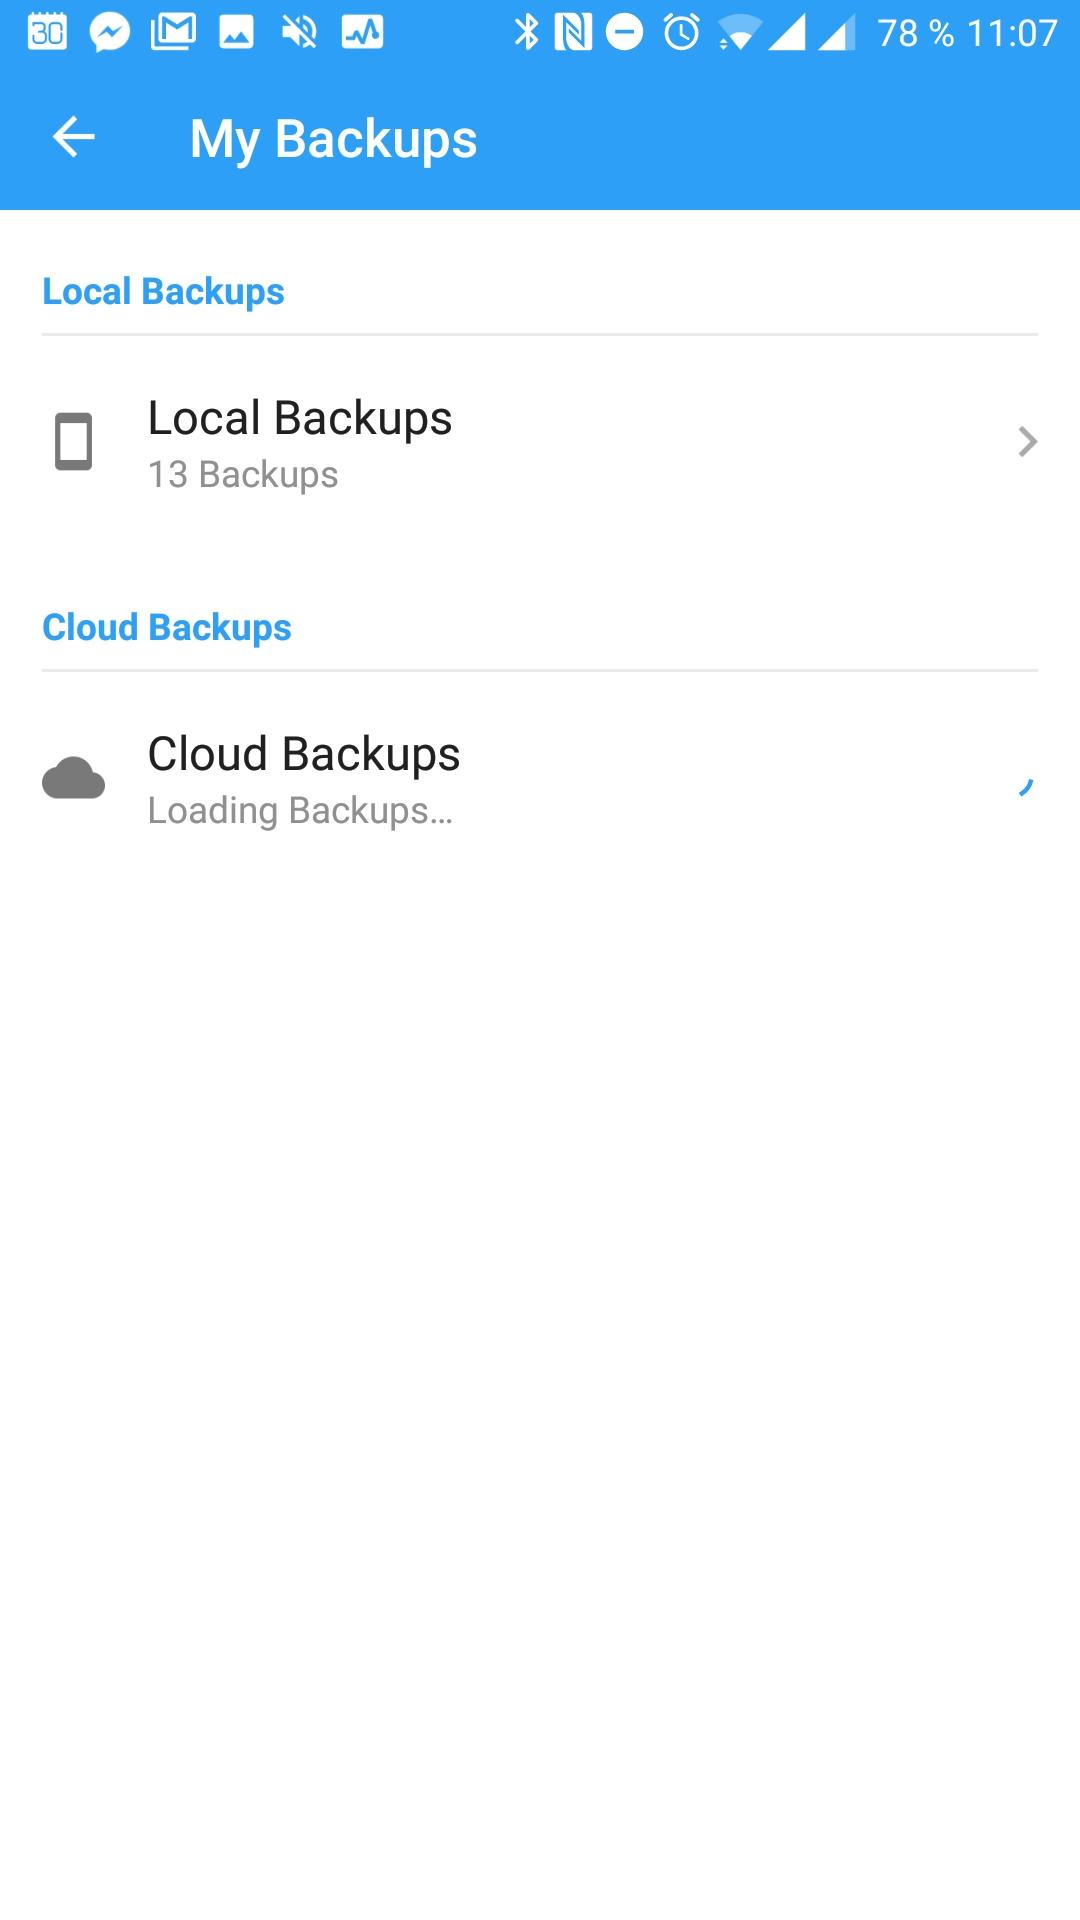Viewport: 1080px width, 1920px height.
Task: Open the Local Backups entry
Action: click(x=540, y=442)
